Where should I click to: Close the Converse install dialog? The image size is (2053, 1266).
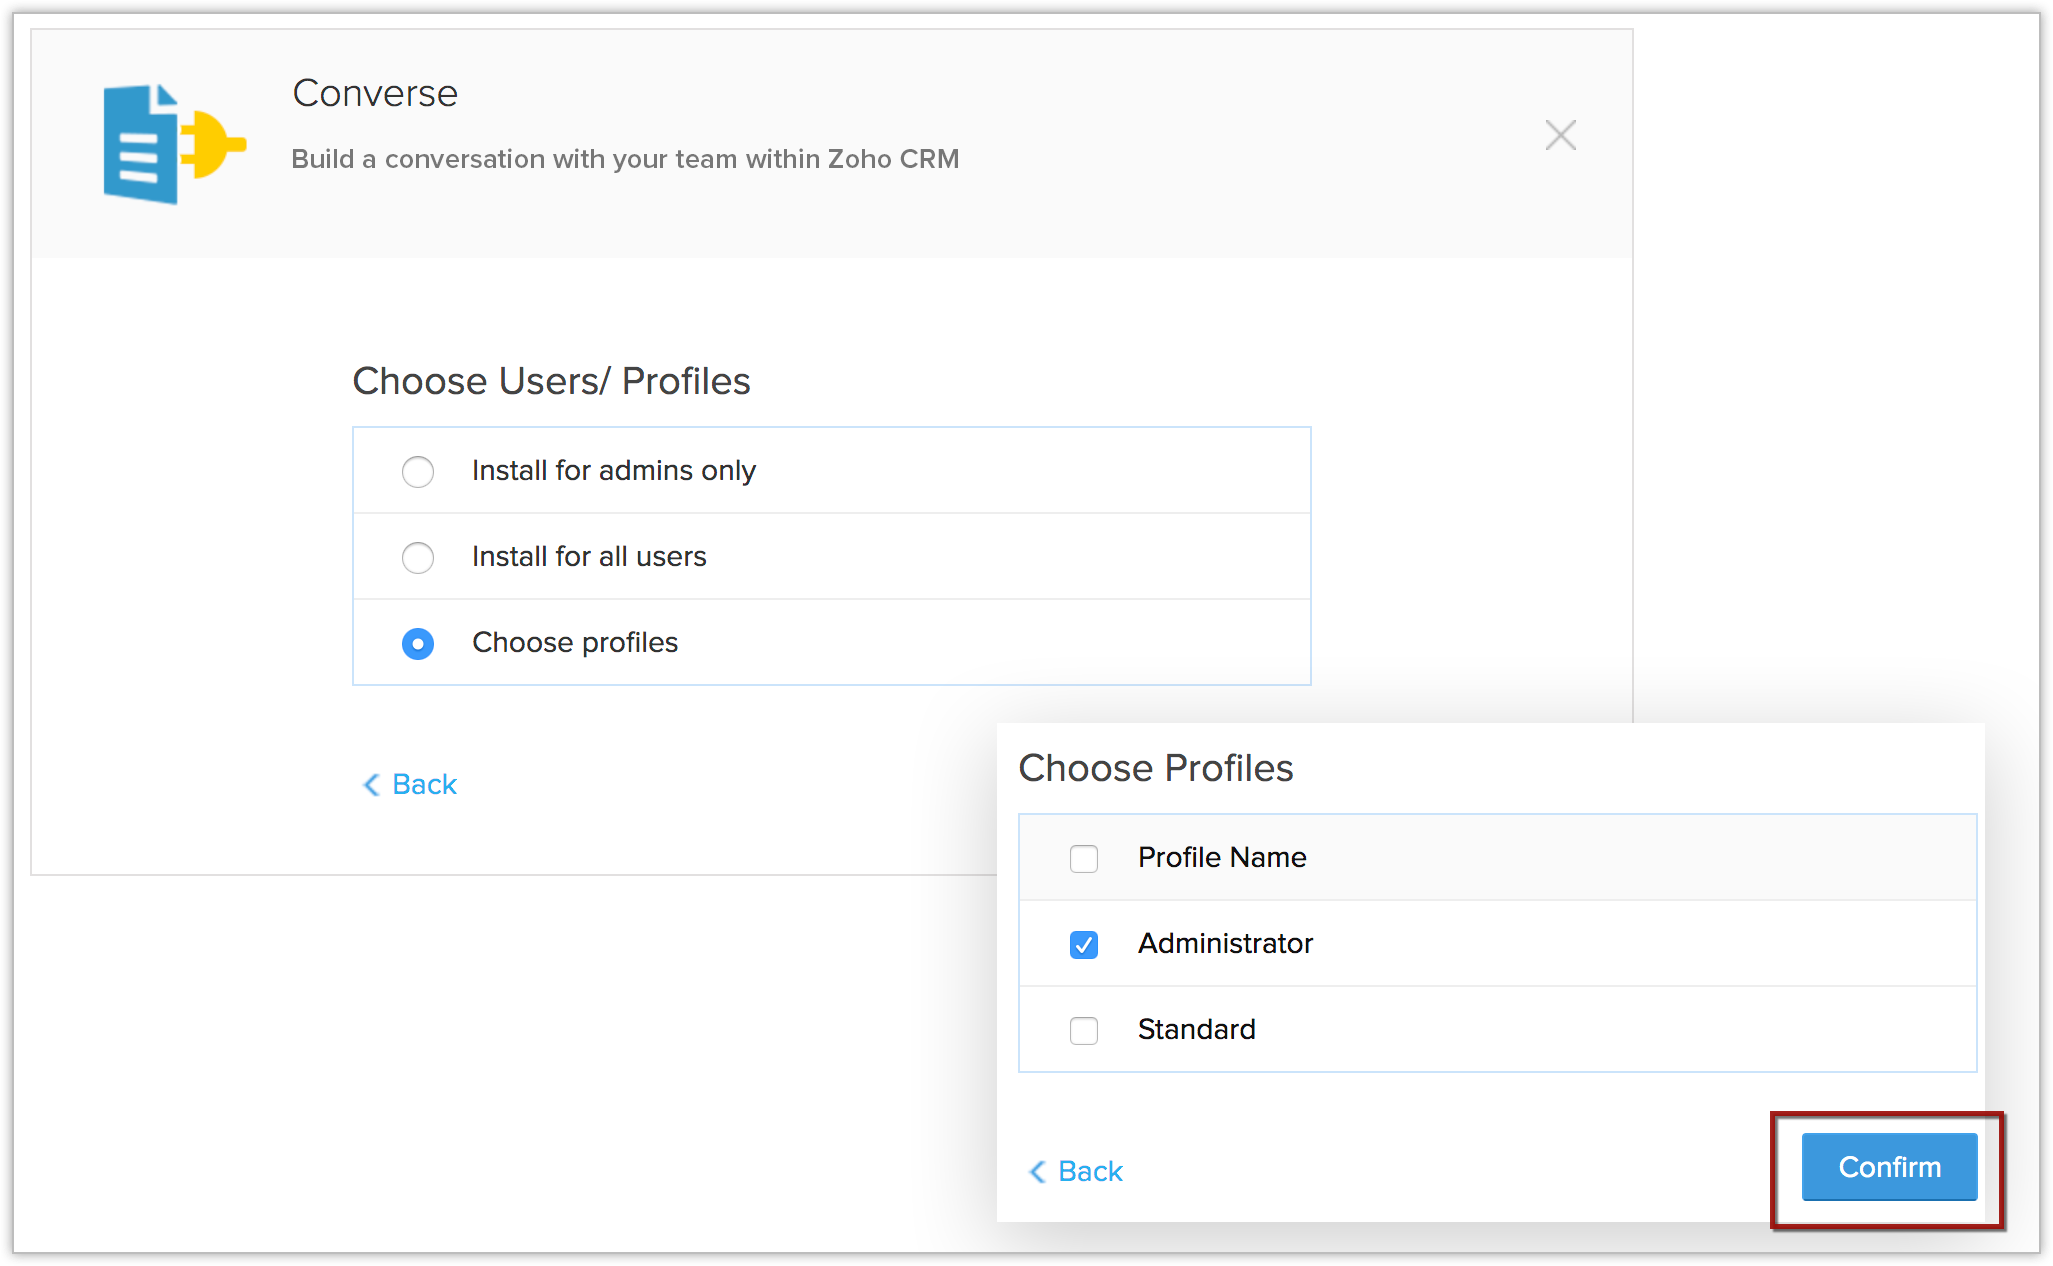coord(1560,135)
